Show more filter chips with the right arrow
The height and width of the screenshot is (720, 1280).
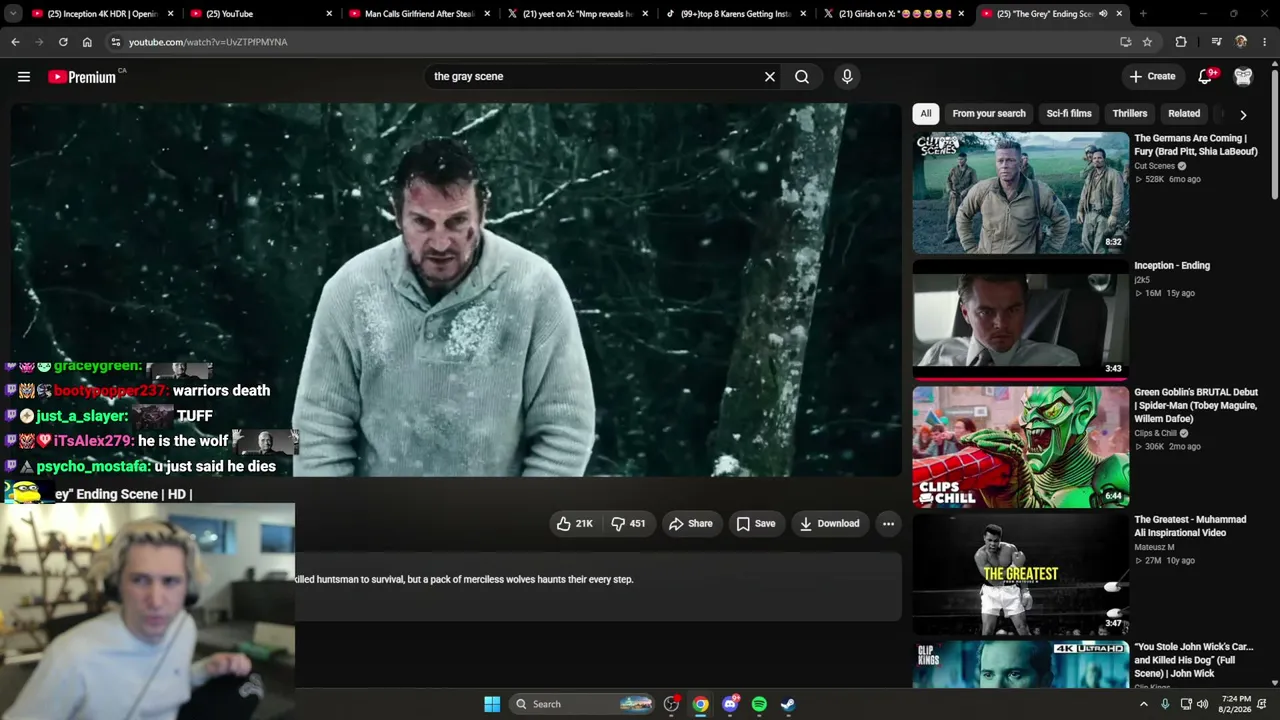1243,114
